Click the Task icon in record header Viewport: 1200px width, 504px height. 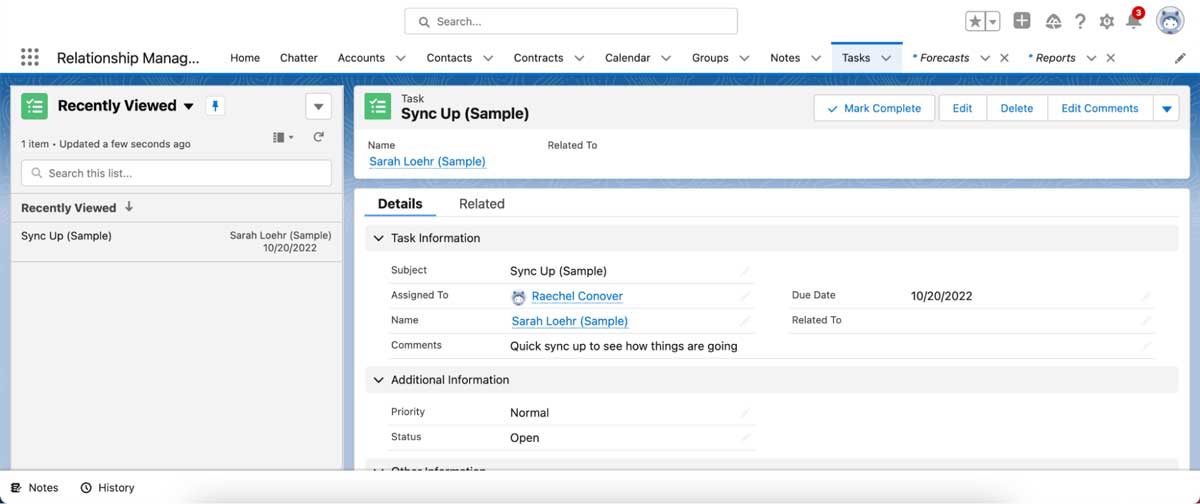pos(377,106)
